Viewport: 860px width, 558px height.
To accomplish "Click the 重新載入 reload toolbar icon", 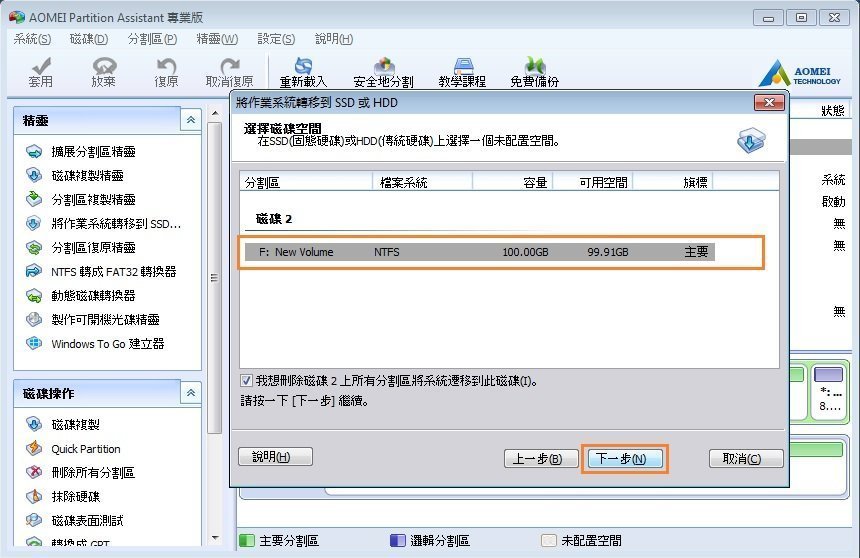I will [x=303, y=66].
